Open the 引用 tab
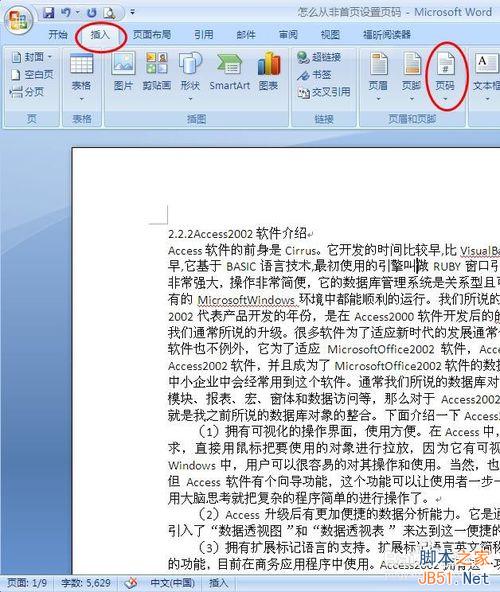Viewport: 500px width, 592px height. tap(204, 35)
